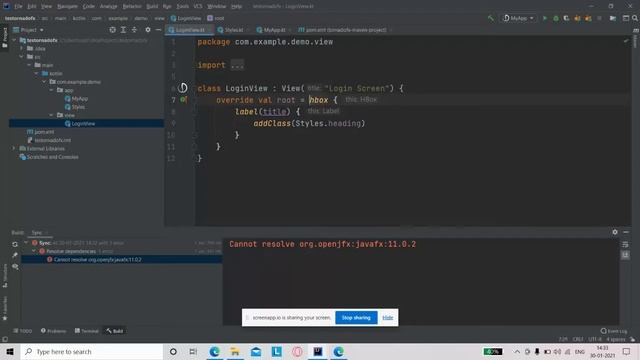Open Build panel gear settings
Image resolution: width=640 pixels, height=360 pixels.
click(x=615, y=232)
